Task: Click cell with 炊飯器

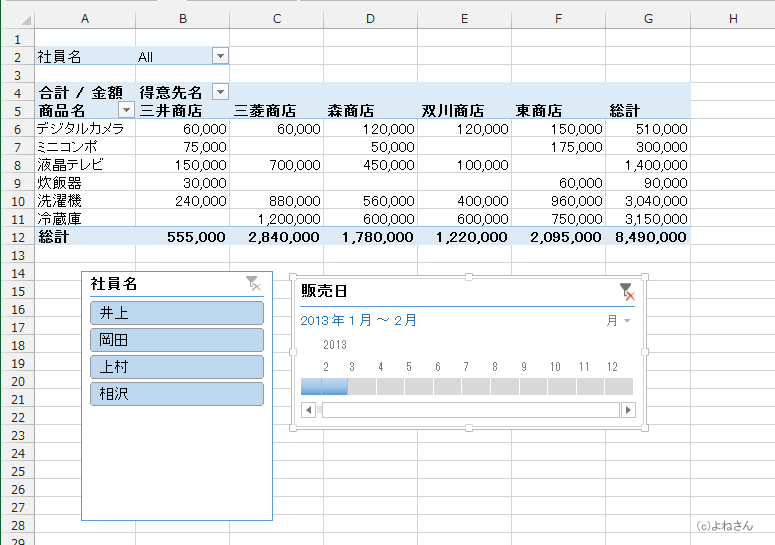Action: tap(85, 183)
